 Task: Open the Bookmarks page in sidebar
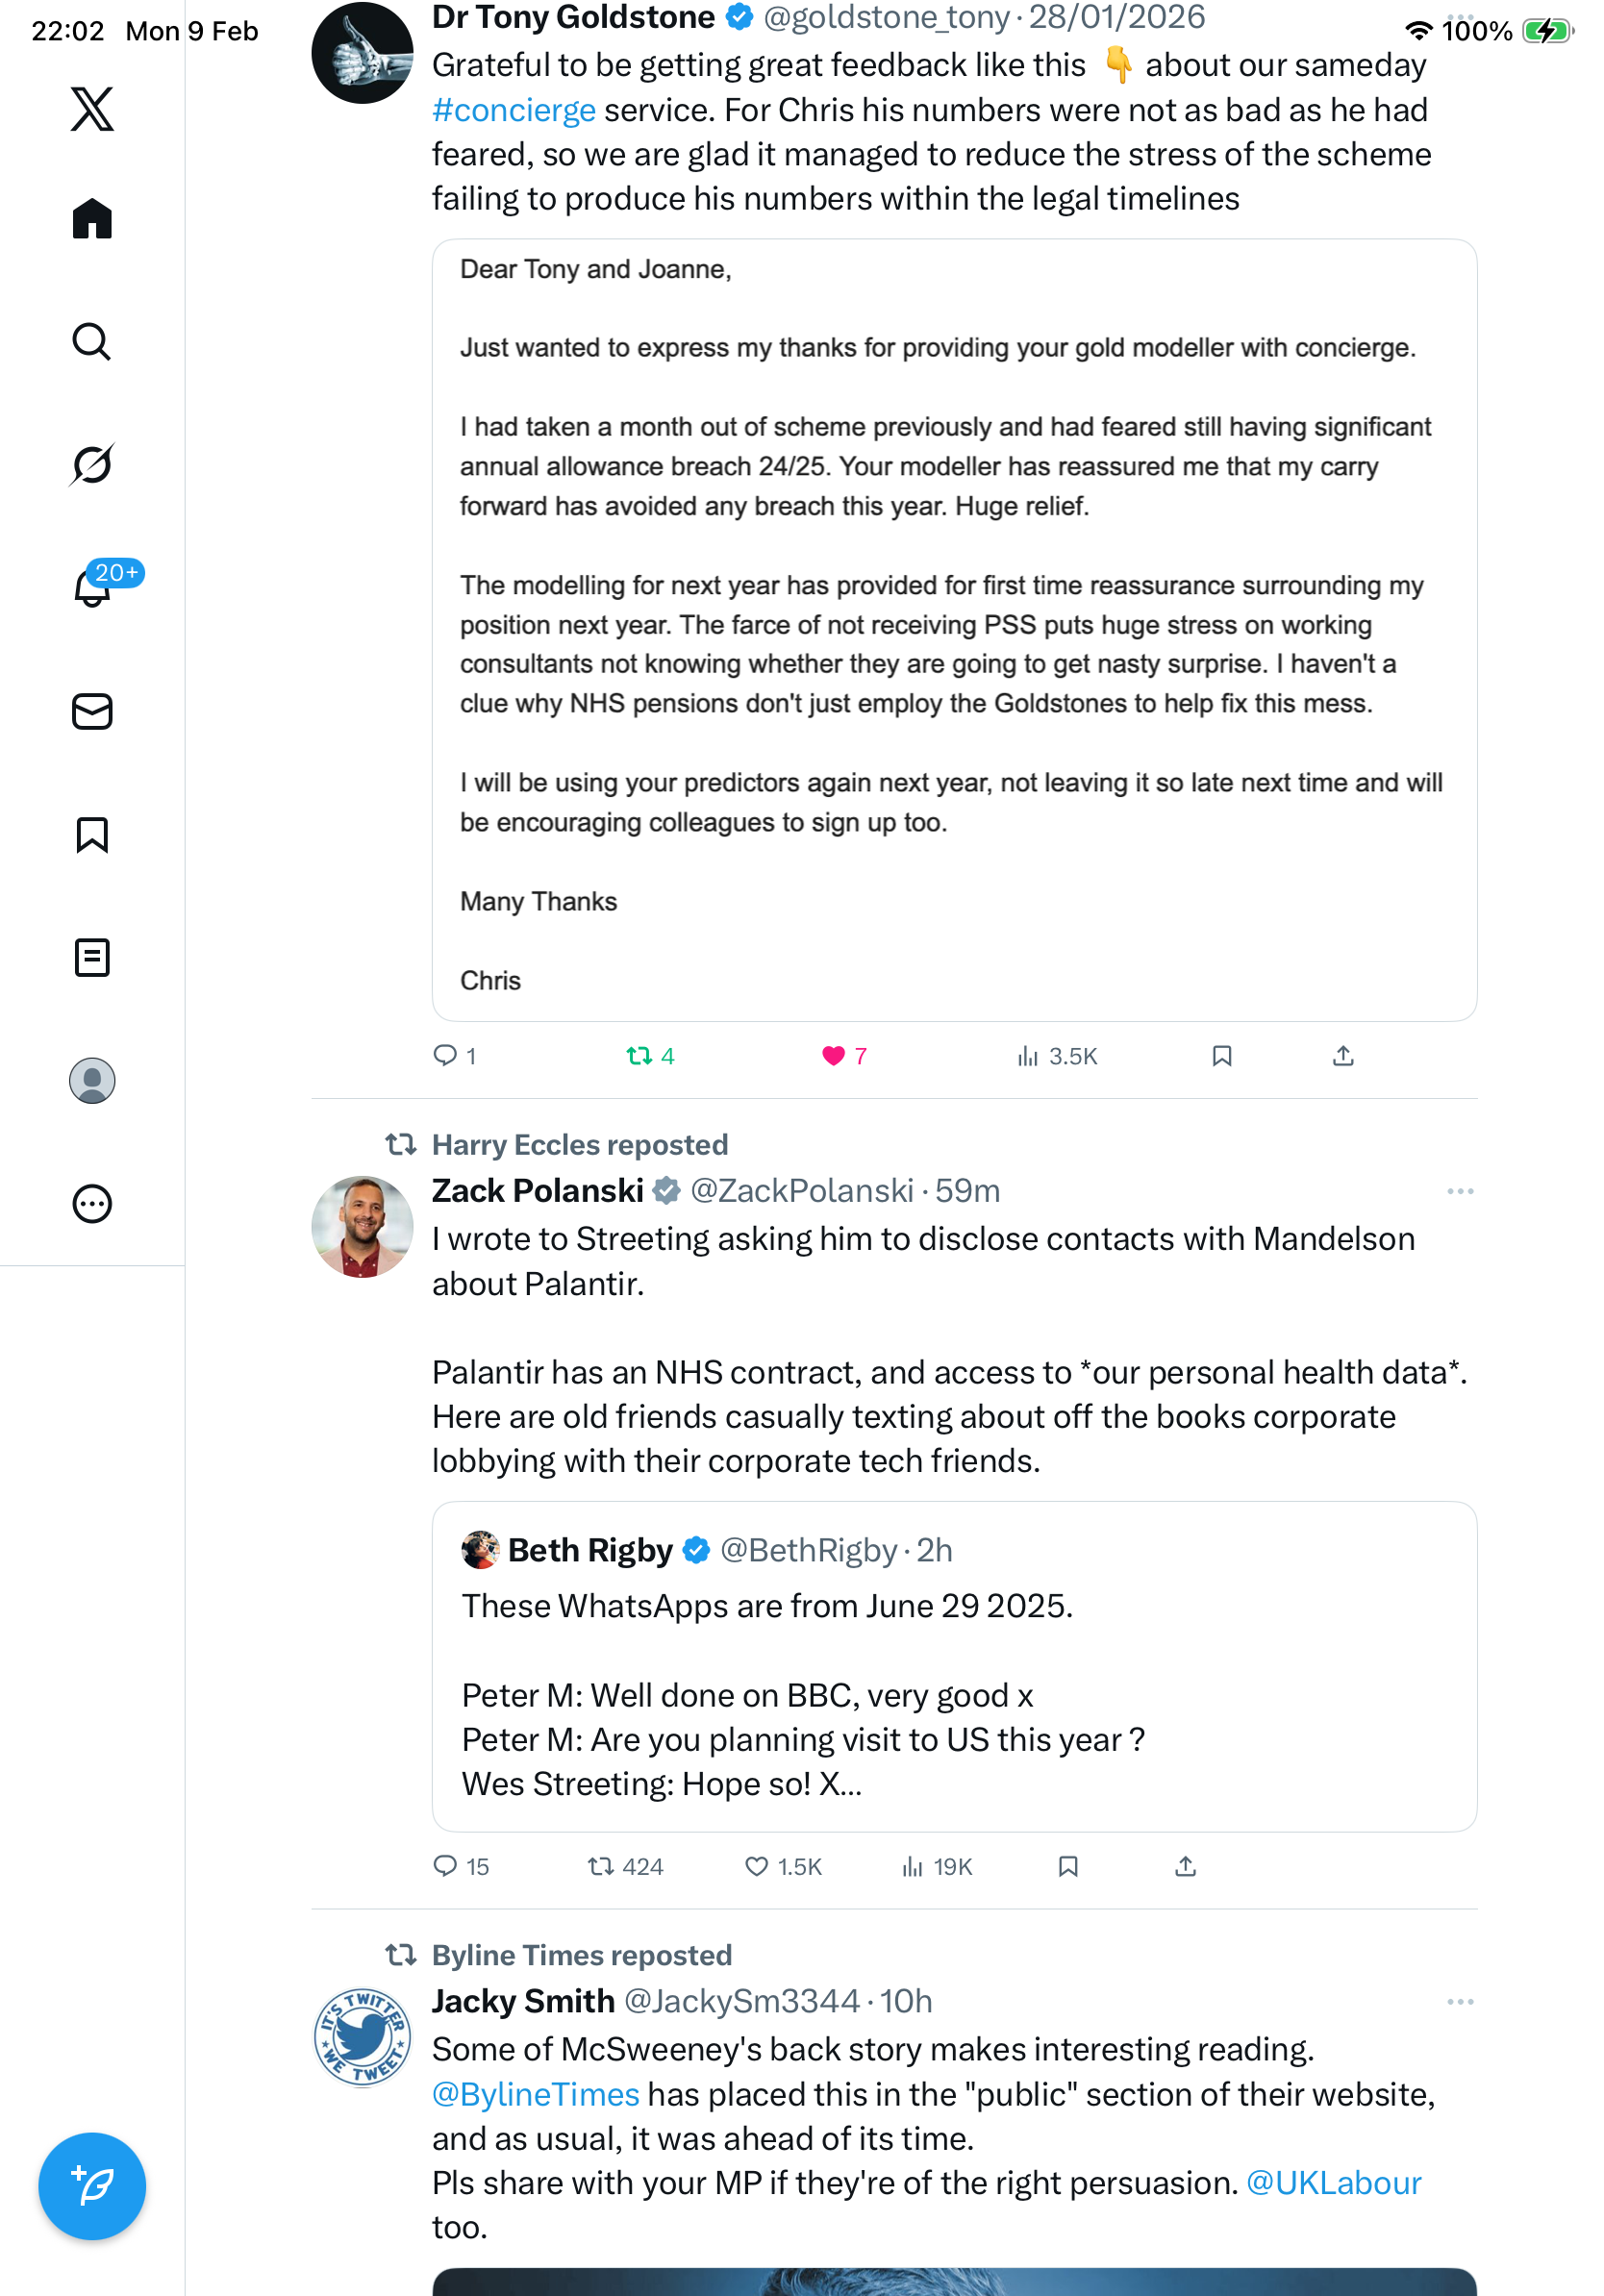click(x=92, y=835)
